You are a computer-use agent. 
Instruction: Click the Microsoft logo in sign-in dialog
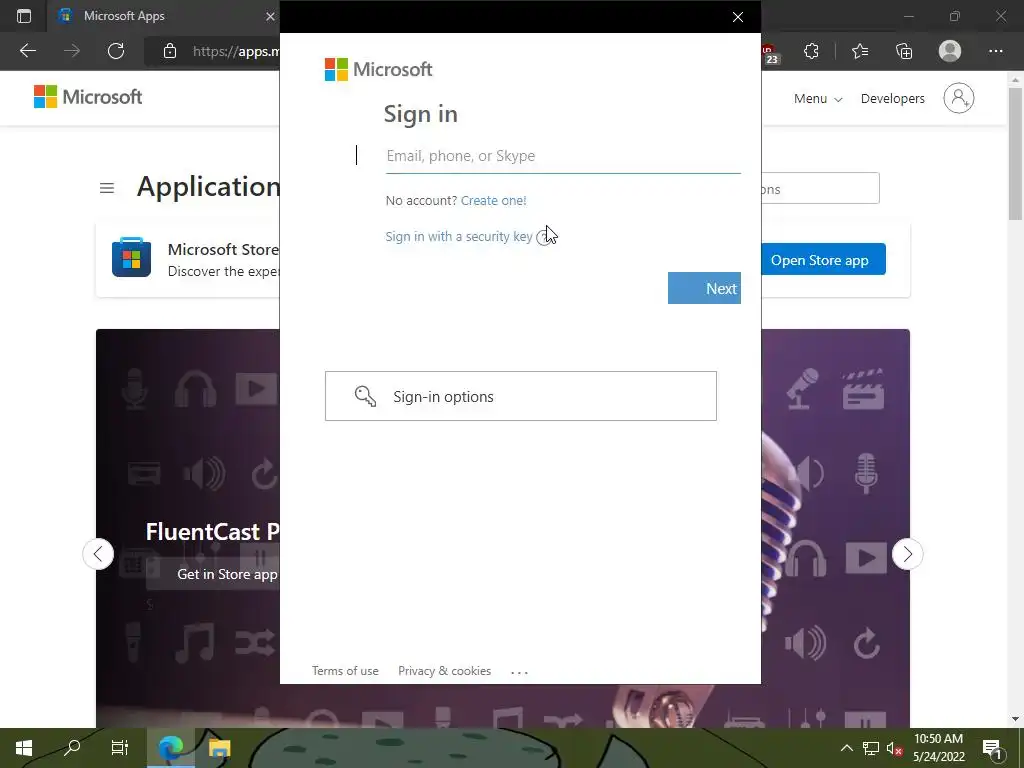379,69
